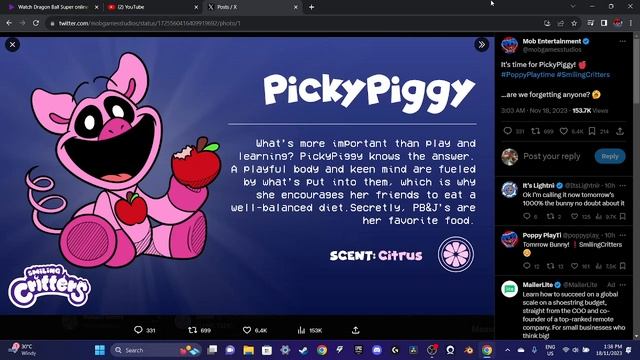Image resolution: width=640 pixels, height=360 pixels.
Task: Focus the Post your reply field
Action: (552, 156)
